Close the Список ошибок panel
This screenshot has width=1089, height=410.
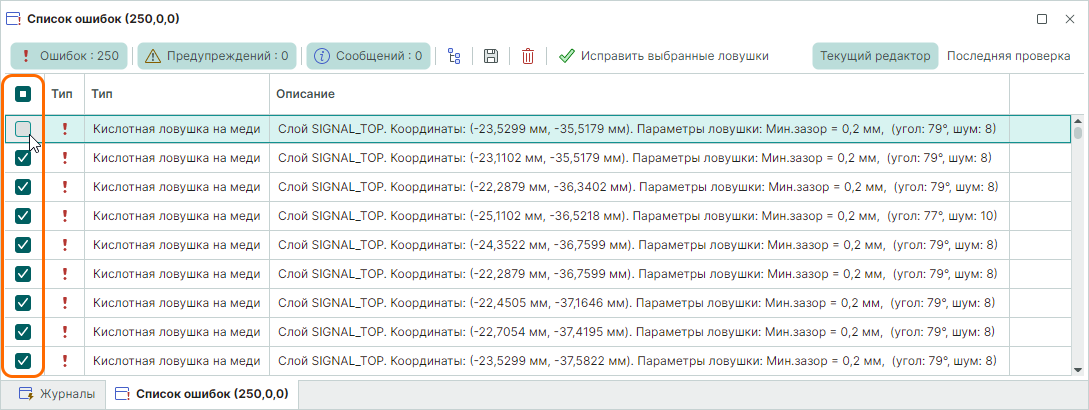pos(1070,19)
